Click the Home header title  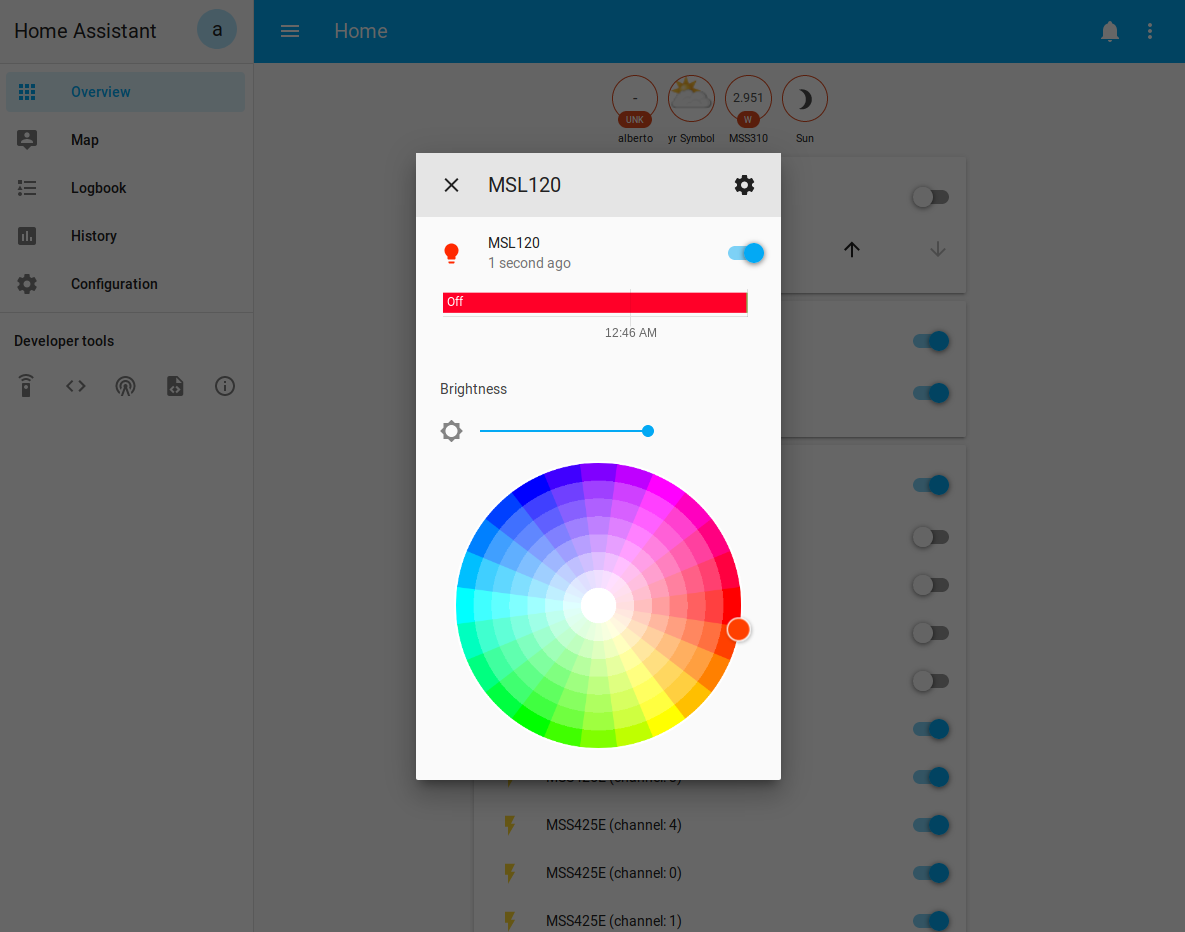click(x=360, y=31)
